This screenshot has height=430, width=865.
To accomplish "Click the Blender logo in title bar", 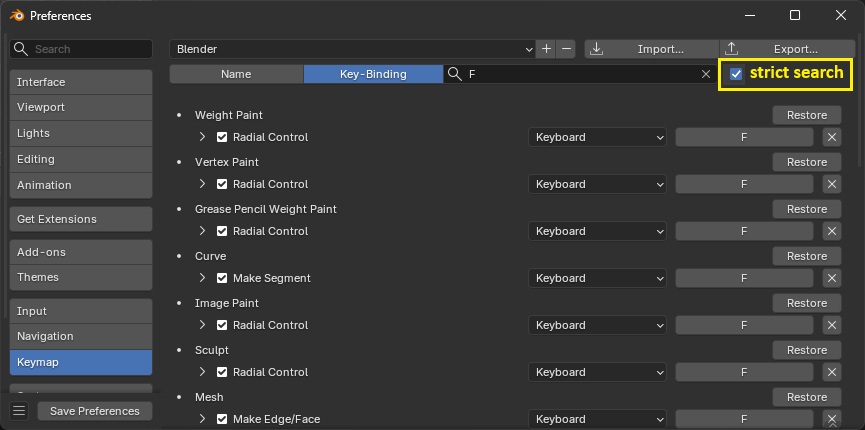I will [x=17, y=15].
